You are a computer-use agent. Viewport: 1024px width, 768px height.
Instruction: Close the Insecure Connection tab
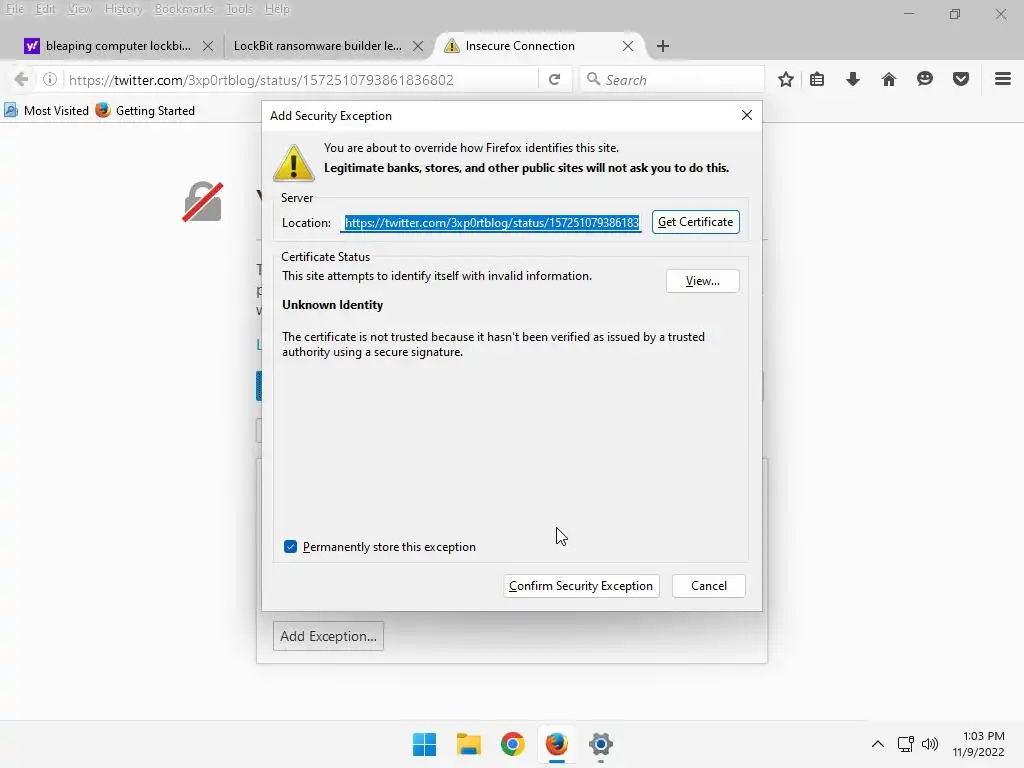coord(628,46)
